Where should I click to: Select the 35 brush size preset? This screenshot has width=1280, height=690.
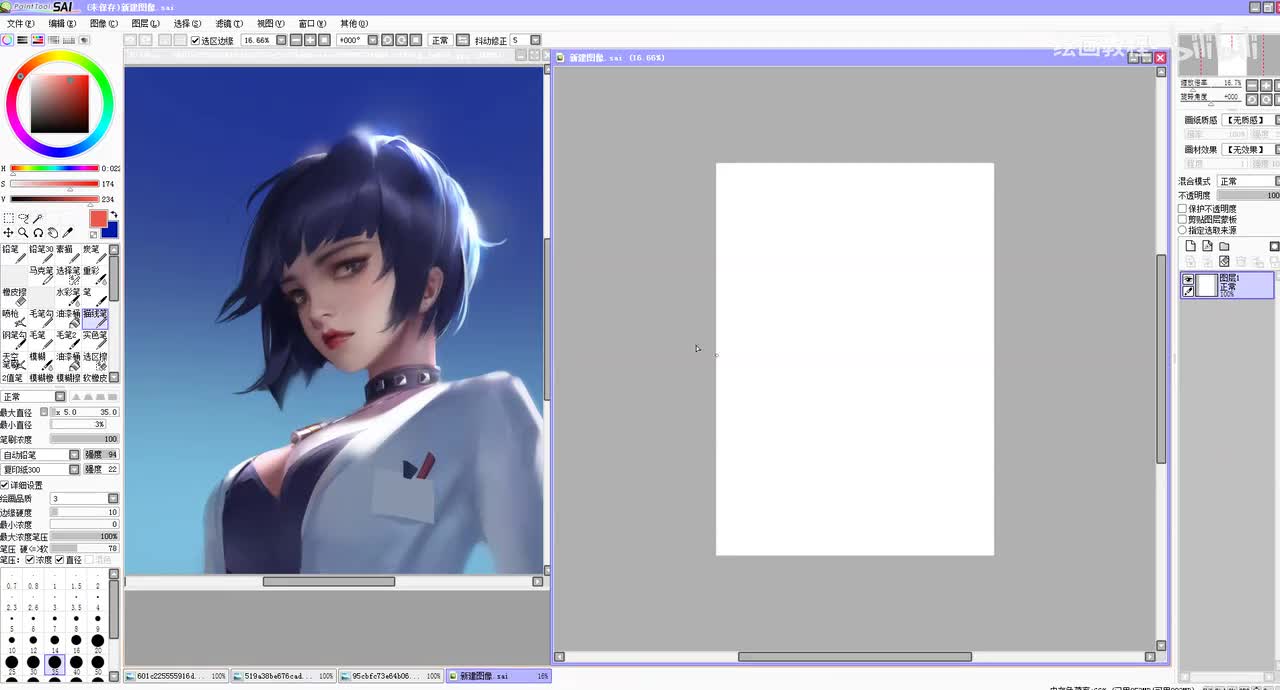click(x=55, y=664)
